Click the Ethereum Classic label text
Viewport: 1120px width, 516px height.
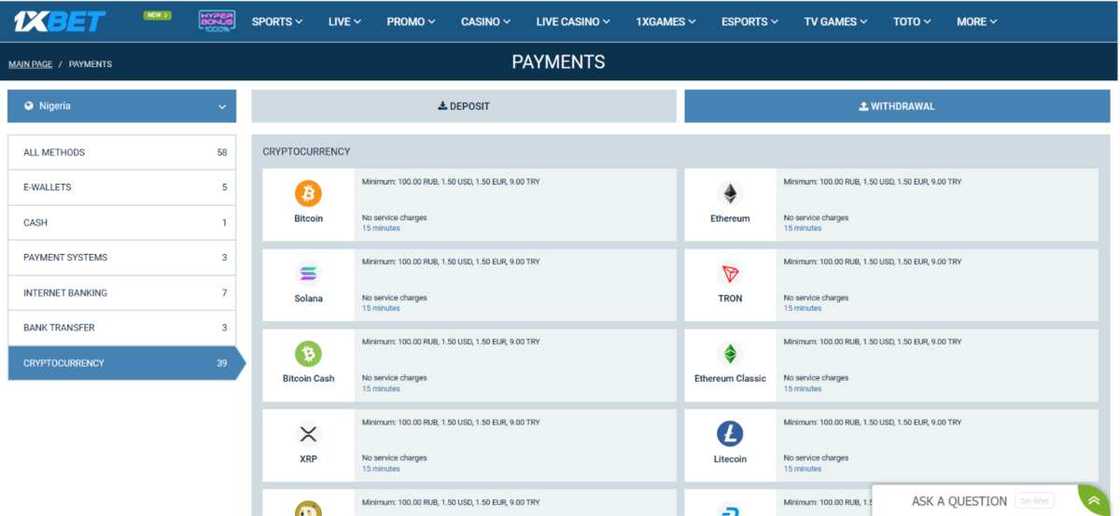tap(730, 379)
